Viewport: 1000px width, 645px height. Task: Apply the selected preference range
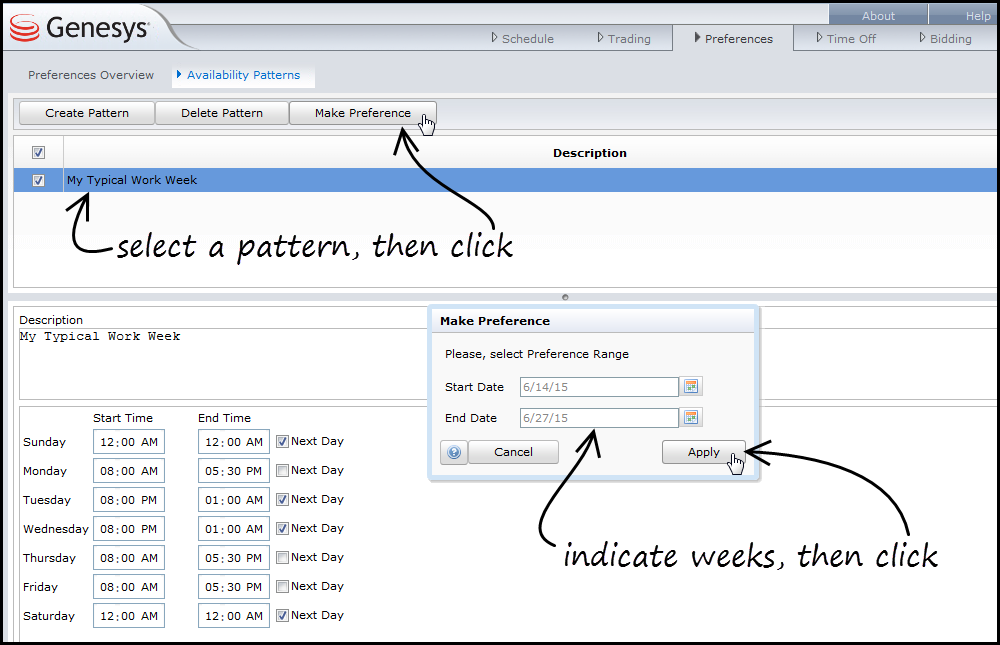703,452
